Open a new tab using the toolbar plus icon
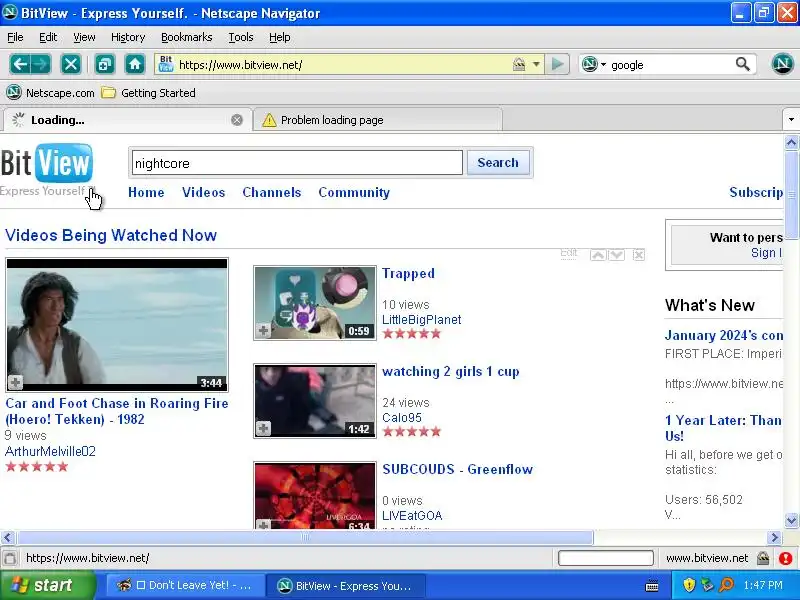800x600 pixels. point(105,64)
